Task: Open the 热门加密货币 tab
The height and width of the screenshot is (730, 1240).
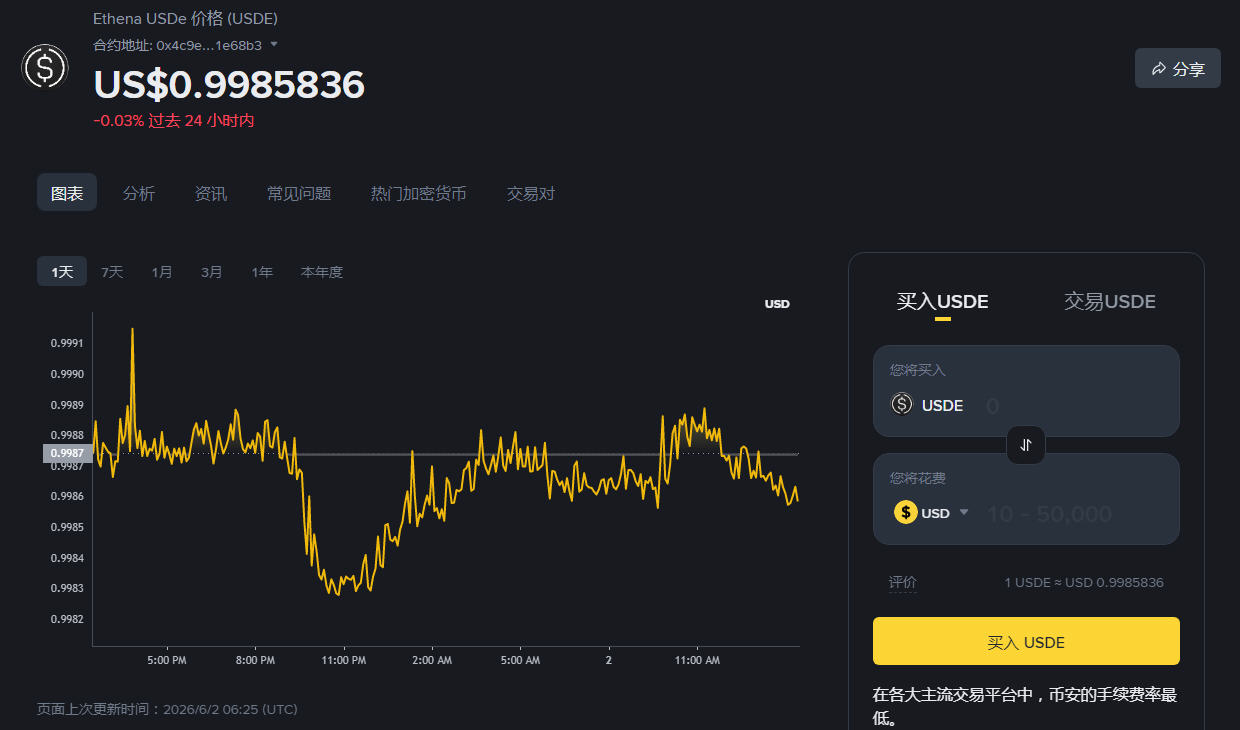Action: click(419, 193)
